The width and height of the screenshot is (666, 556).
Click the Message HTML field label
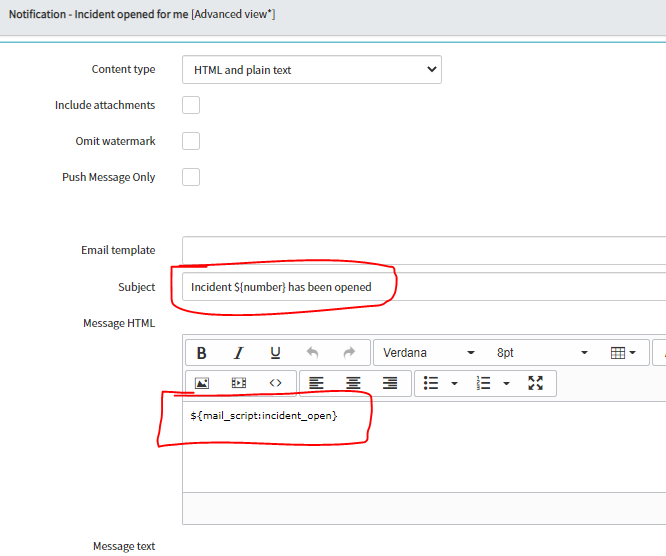(x=119, y=323)
